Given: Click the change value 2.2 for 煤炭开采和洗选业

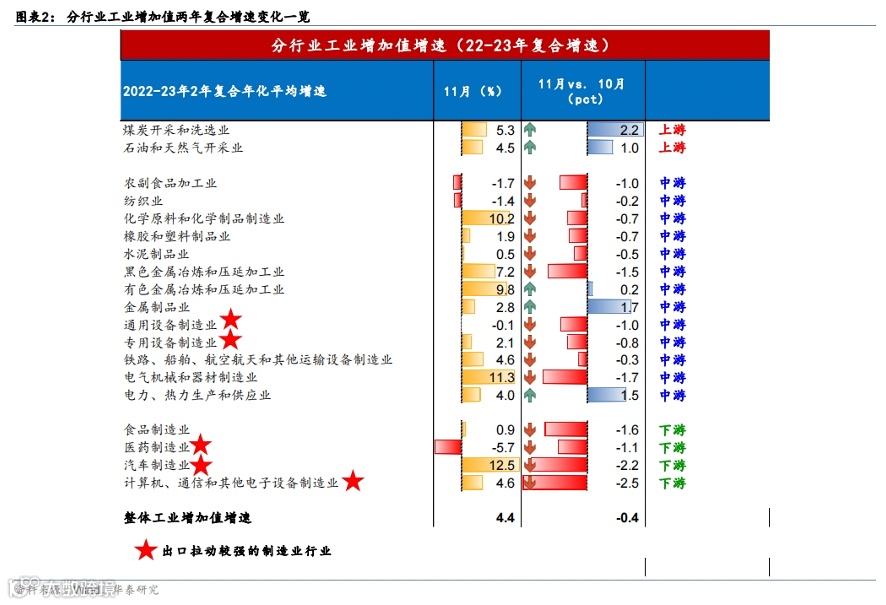Looking at the screenshot, I should pos(629,130).
